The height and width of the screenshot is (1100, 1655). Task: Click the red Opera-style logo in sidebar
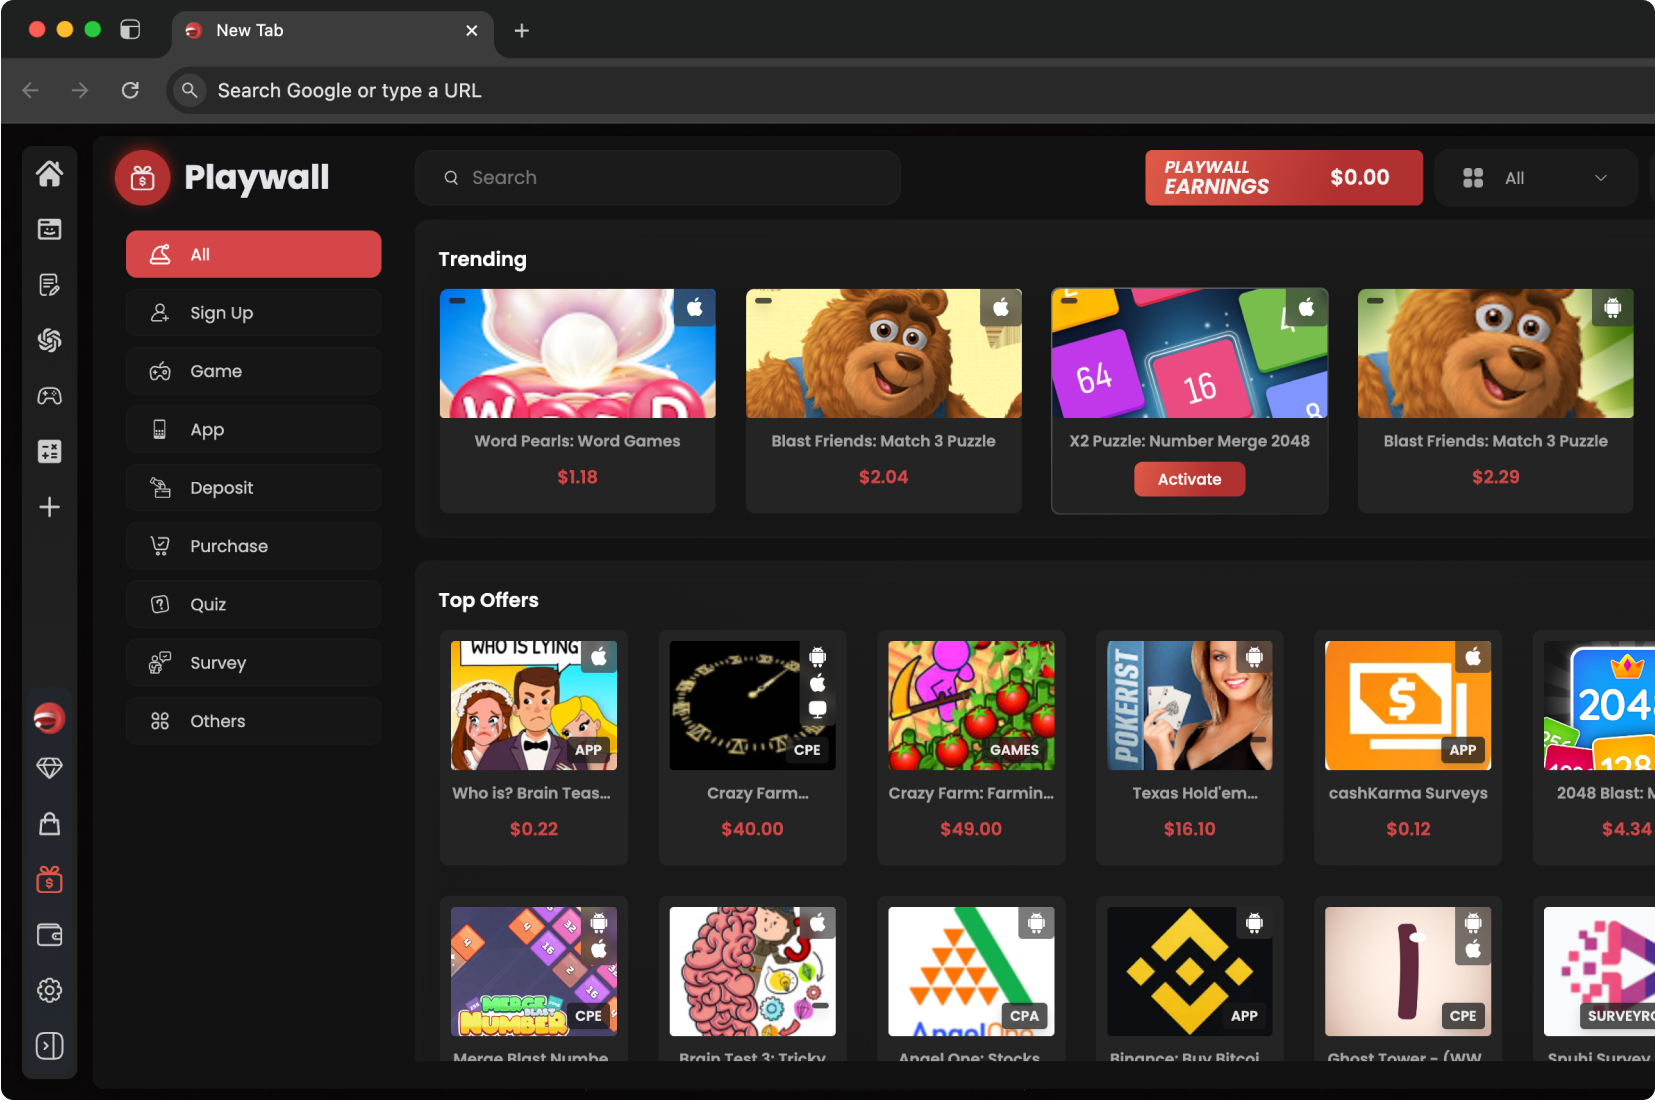click(x=49, y=718)
